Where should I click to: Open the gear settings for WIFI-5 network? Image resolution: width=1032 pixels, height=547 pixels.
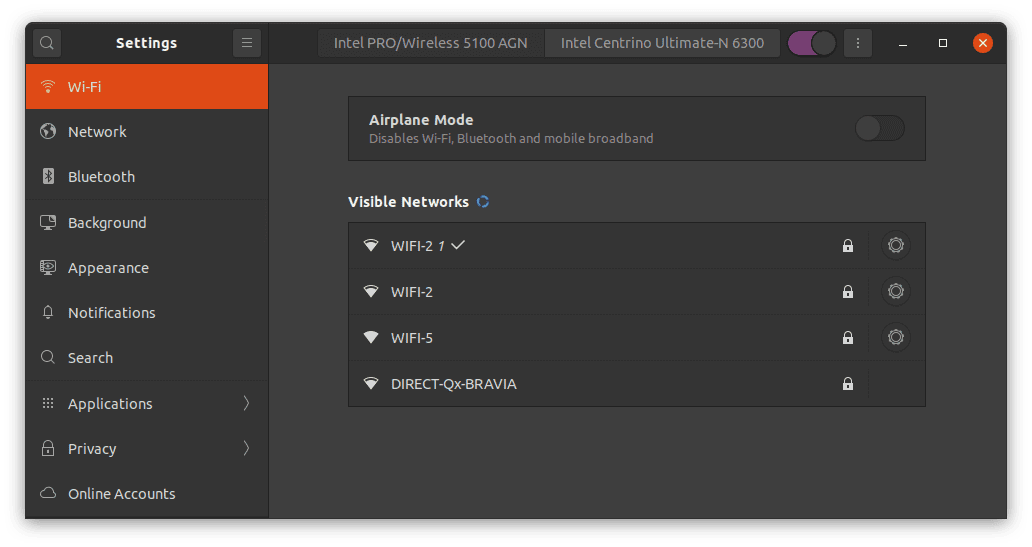[896, 338]
